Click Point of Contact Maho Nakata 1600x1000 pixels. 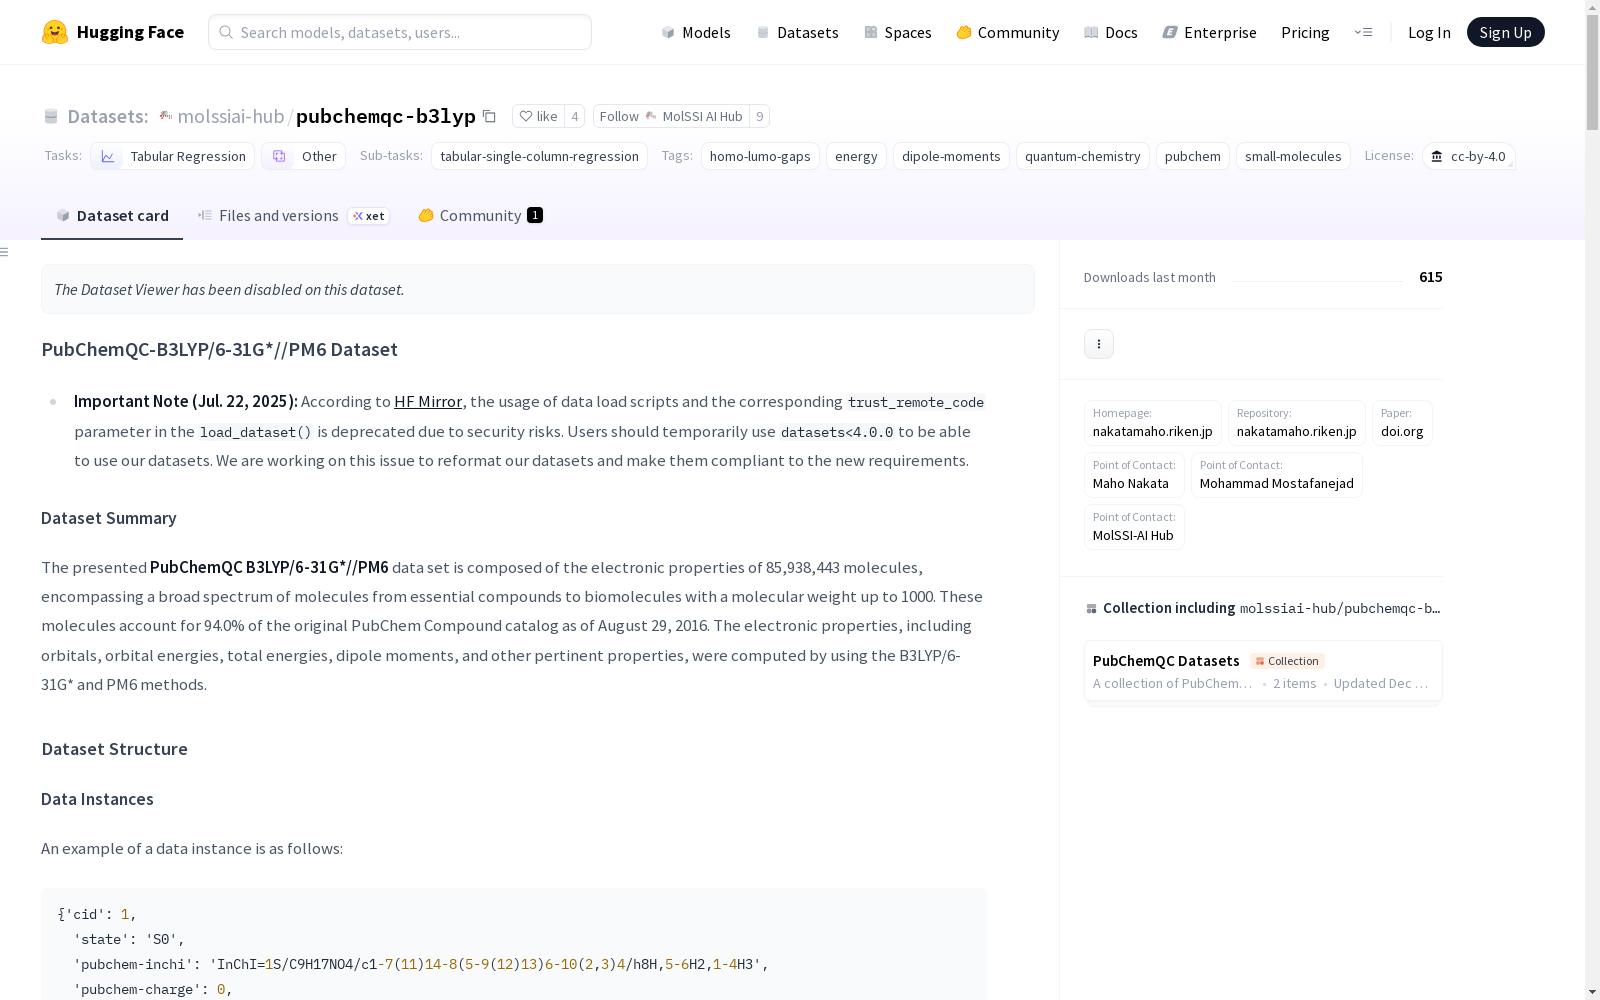(1134, 475)
